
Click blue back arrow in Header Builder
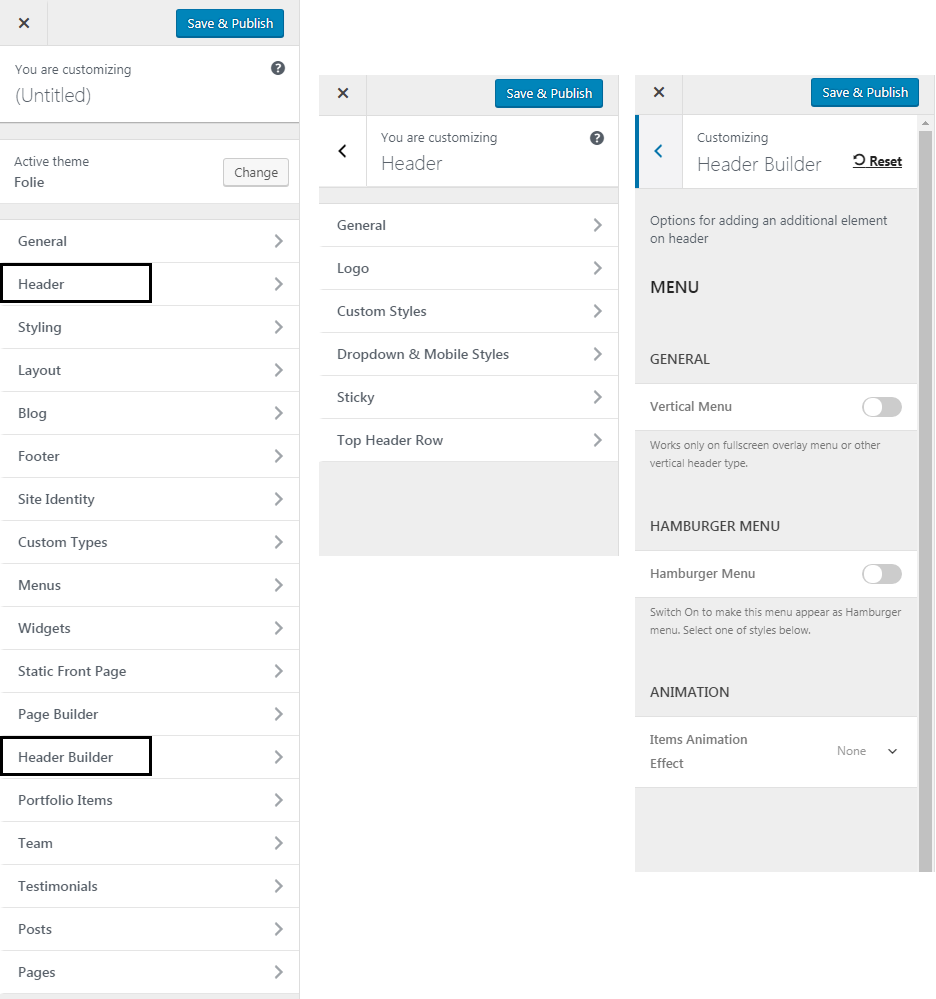659,151
